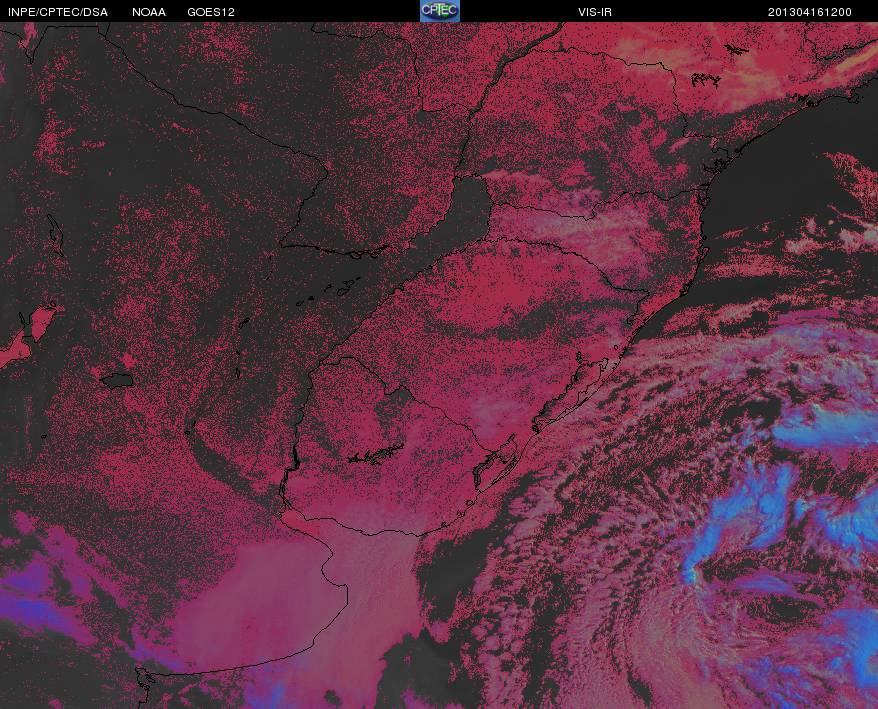The width and height of the screenshot is (878, 709).
Task: Click the NOAA label in header
Action: click(x=149, y=12)
